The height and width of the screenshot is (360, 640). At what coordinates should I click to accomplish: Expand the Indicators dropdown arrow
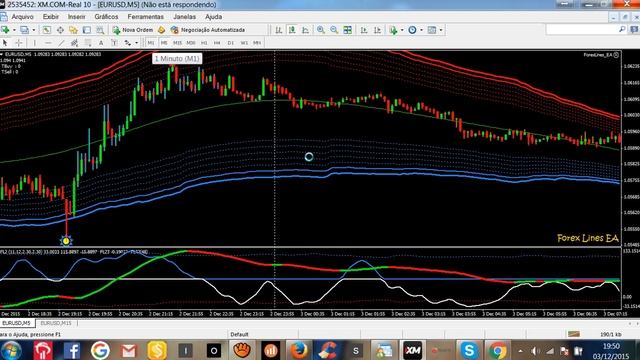[402, 30]
